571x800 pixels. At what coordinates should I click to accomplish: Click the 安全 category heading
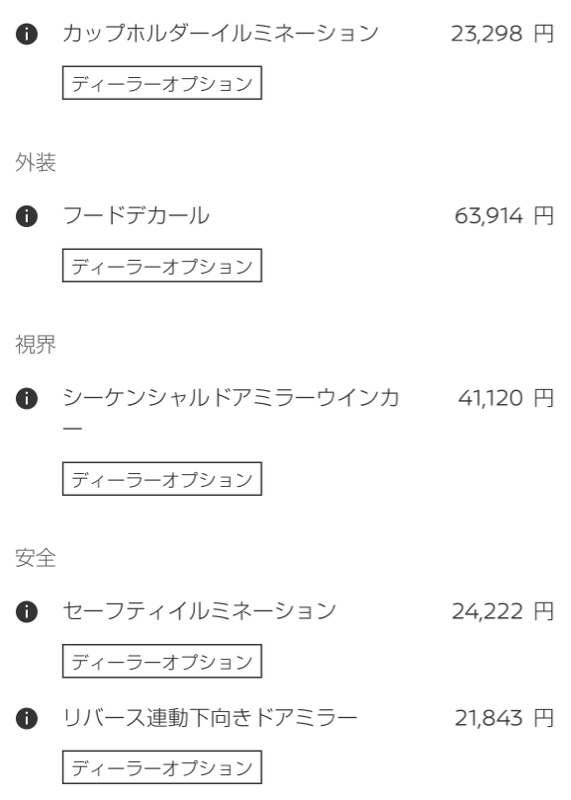tap(35, 558)
